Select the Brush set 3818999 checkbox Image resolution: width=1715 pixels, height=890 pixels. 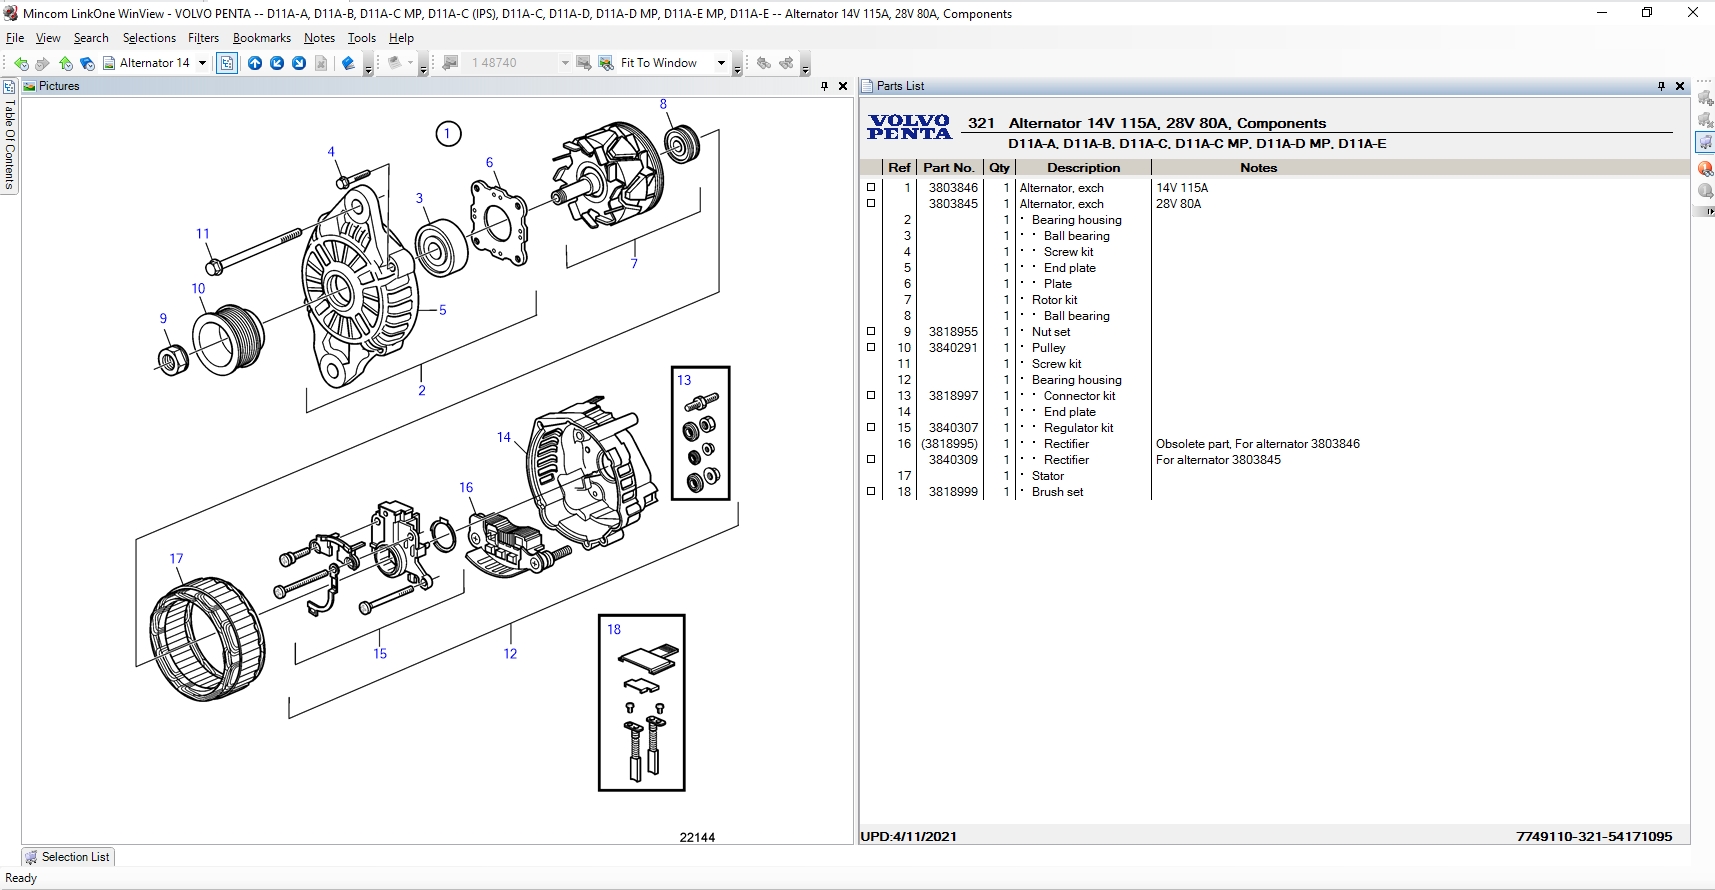[x=871, y=492]
